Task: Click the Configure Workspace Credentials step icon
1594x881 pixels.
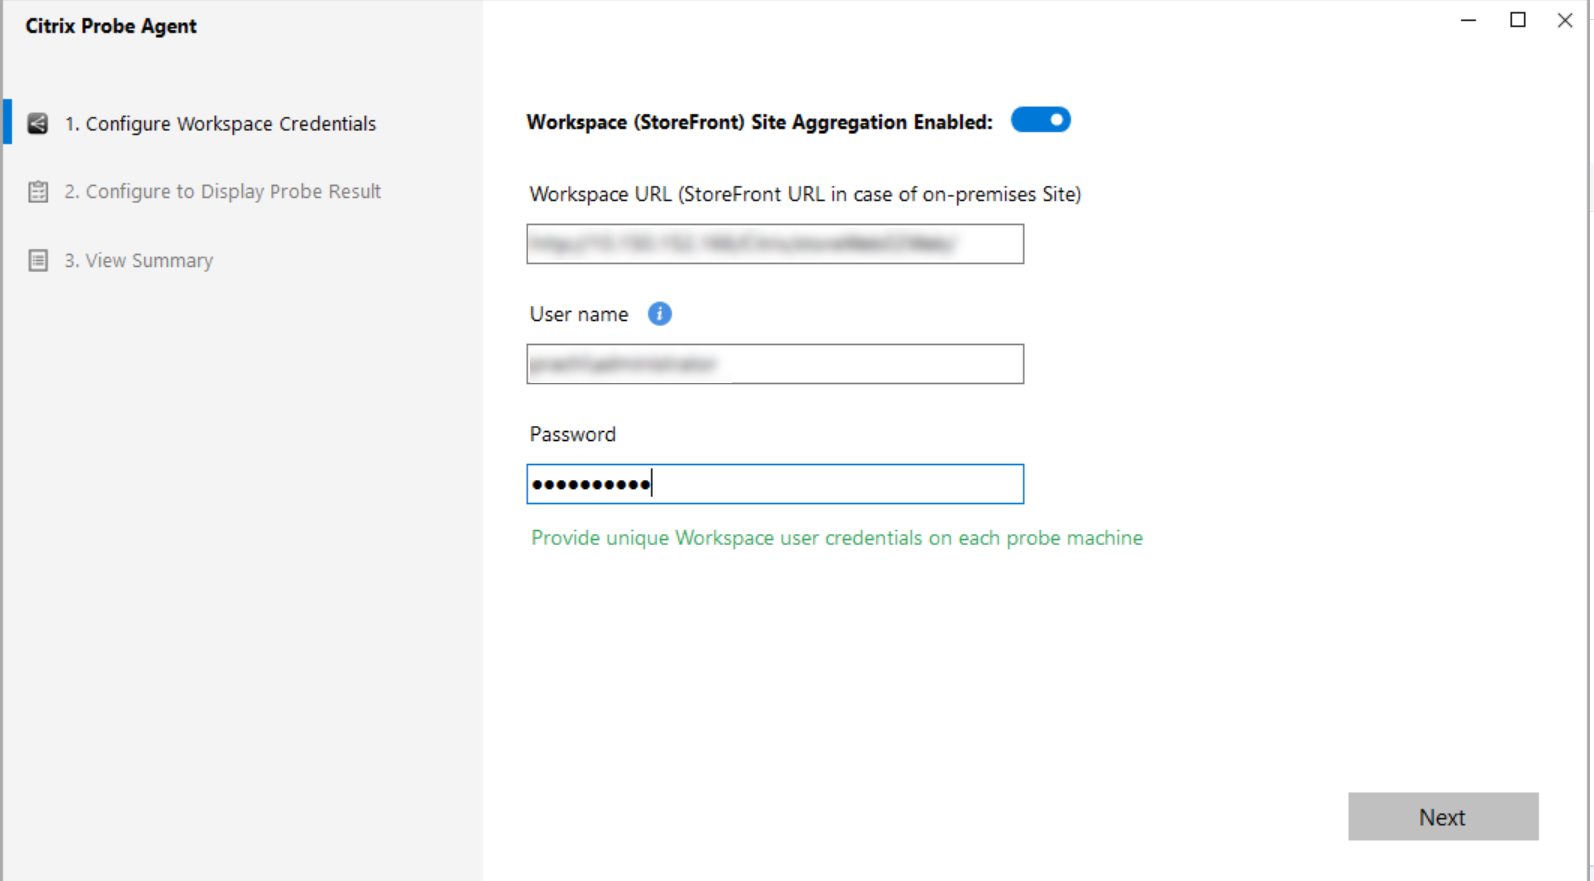Action: click(x=38, y=123)
